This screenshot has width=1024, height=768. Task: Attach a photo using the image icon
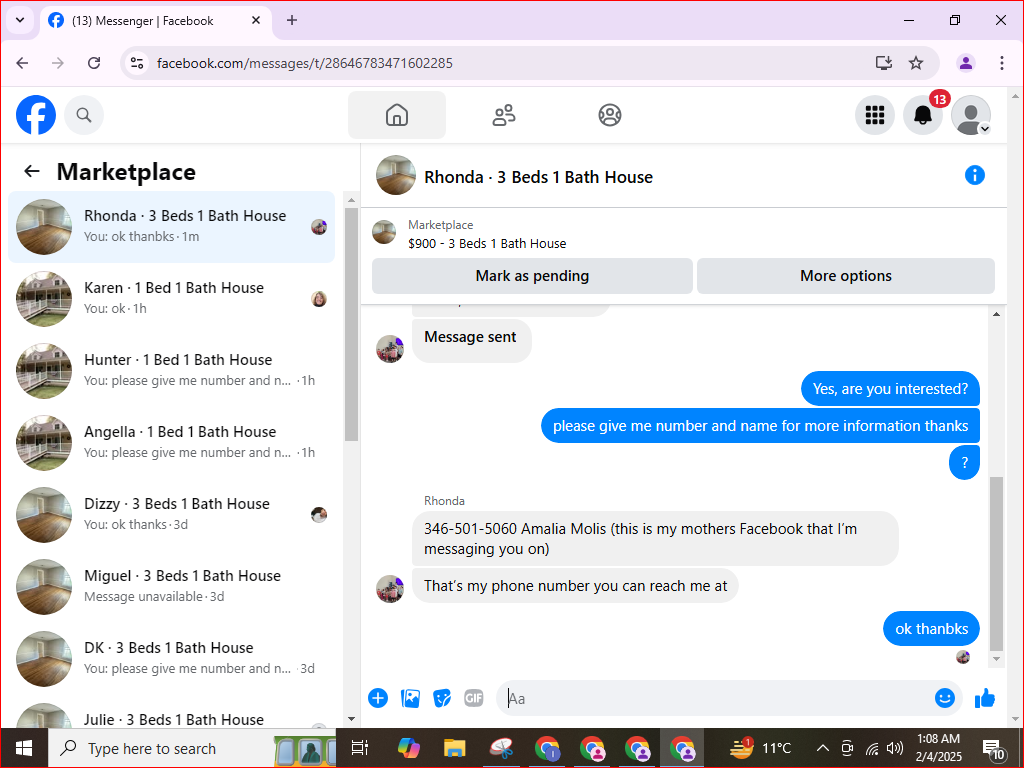coord(410,698)
